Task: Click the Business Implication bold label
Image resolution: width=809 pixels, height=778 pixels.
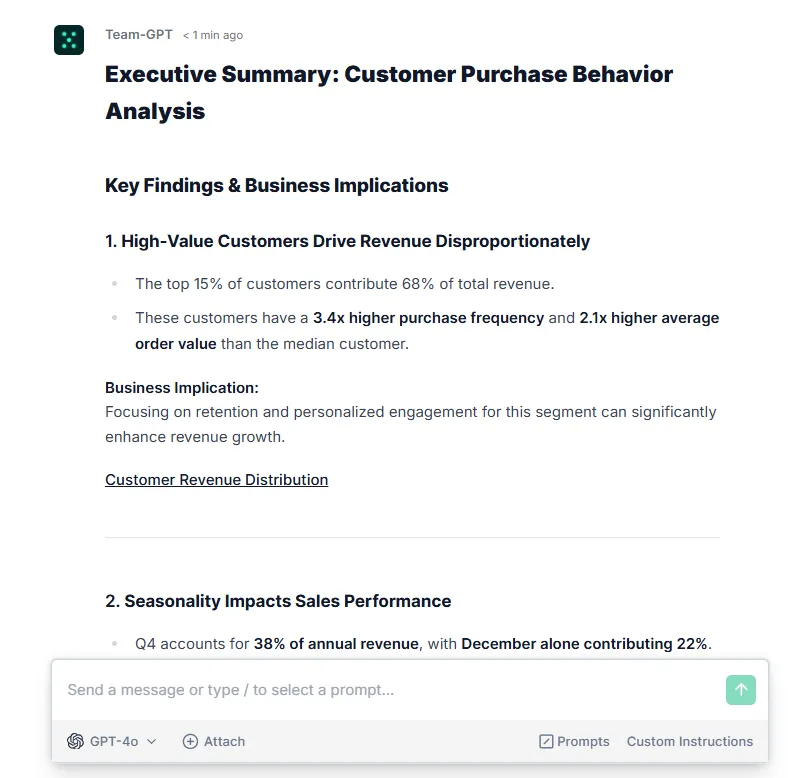Action: [182, 387]
